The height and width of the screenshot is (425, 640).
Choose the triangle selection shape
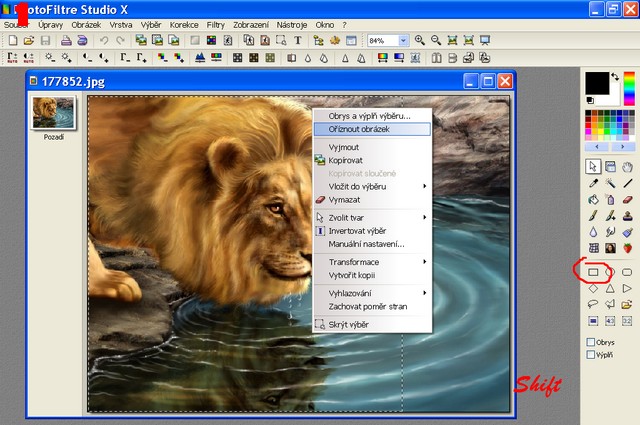click(x=610, y=289)
